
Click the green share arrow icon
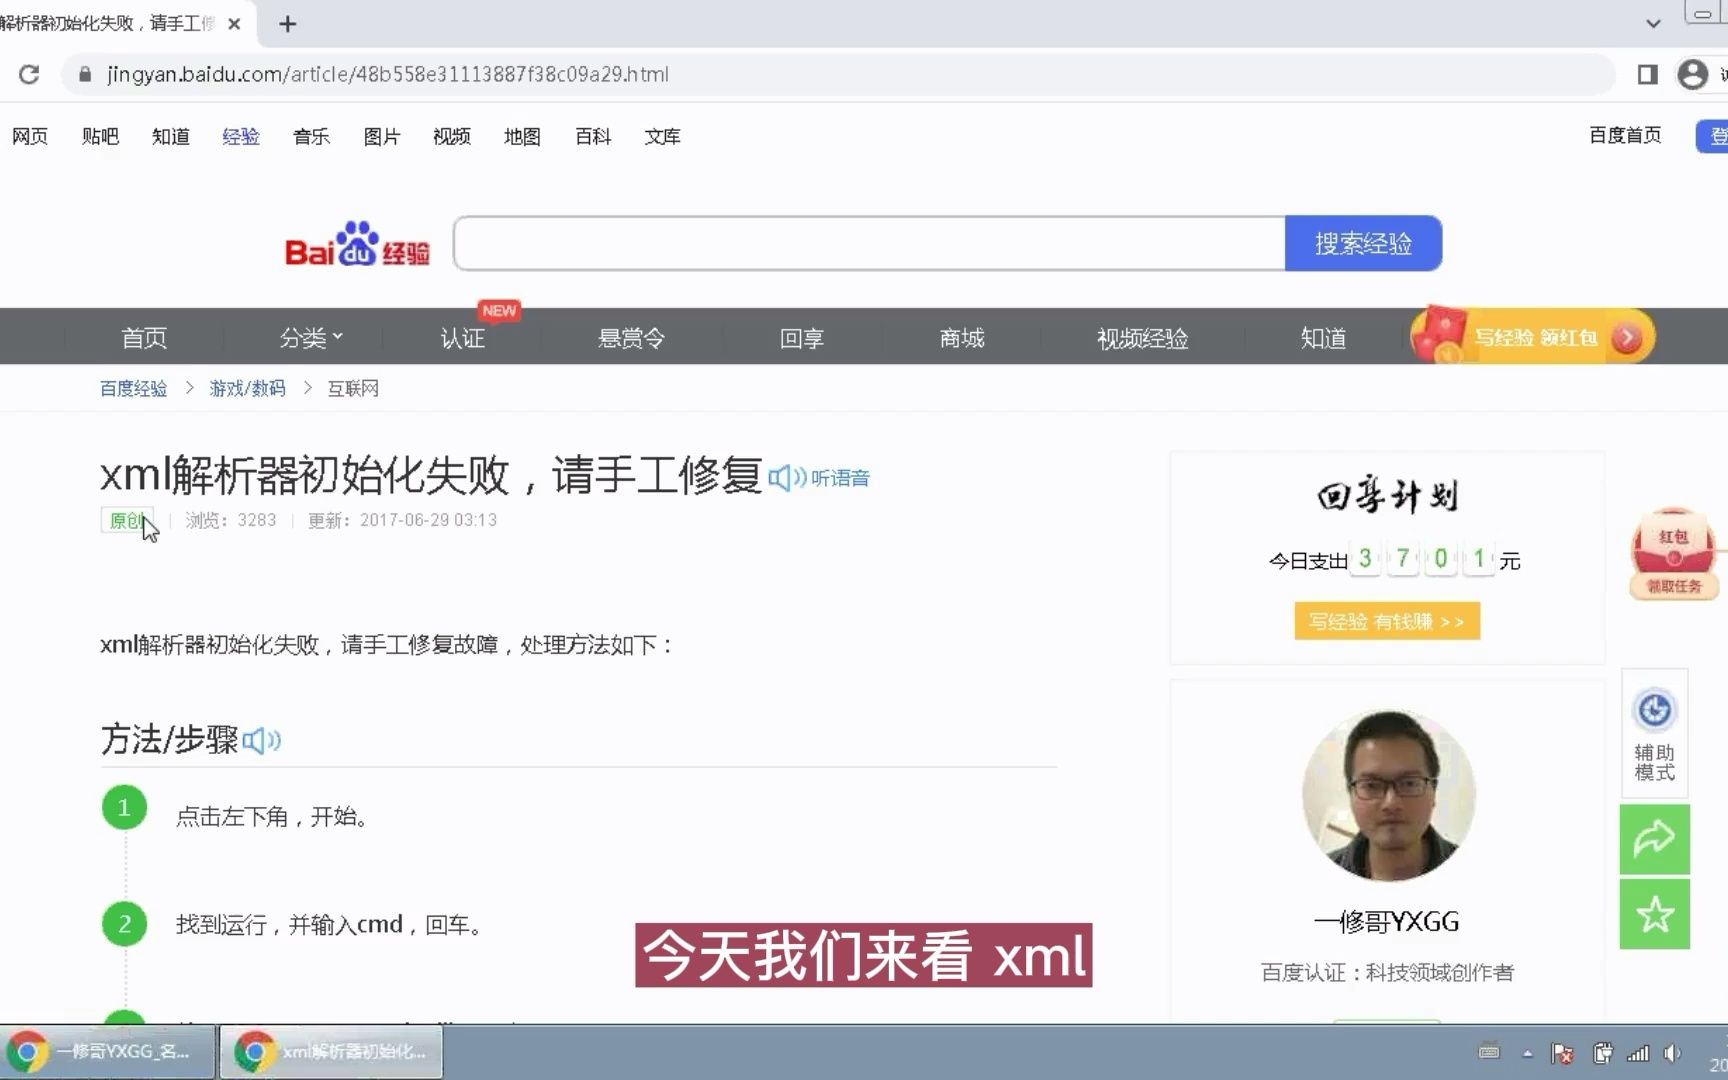1654,839
